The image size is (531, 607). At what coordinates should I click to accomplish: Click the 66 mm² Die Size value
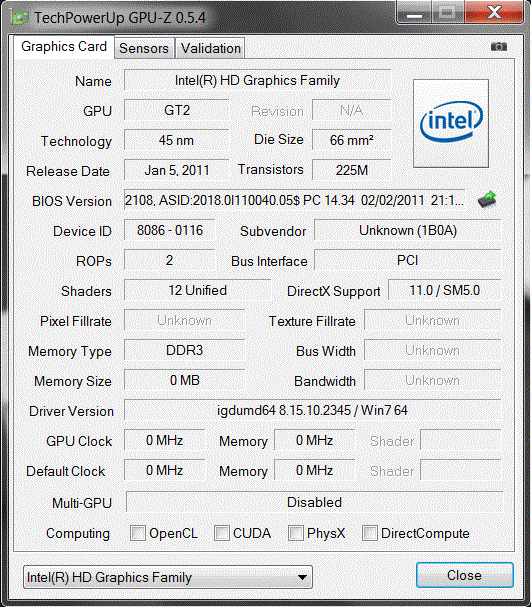point(351,140)
